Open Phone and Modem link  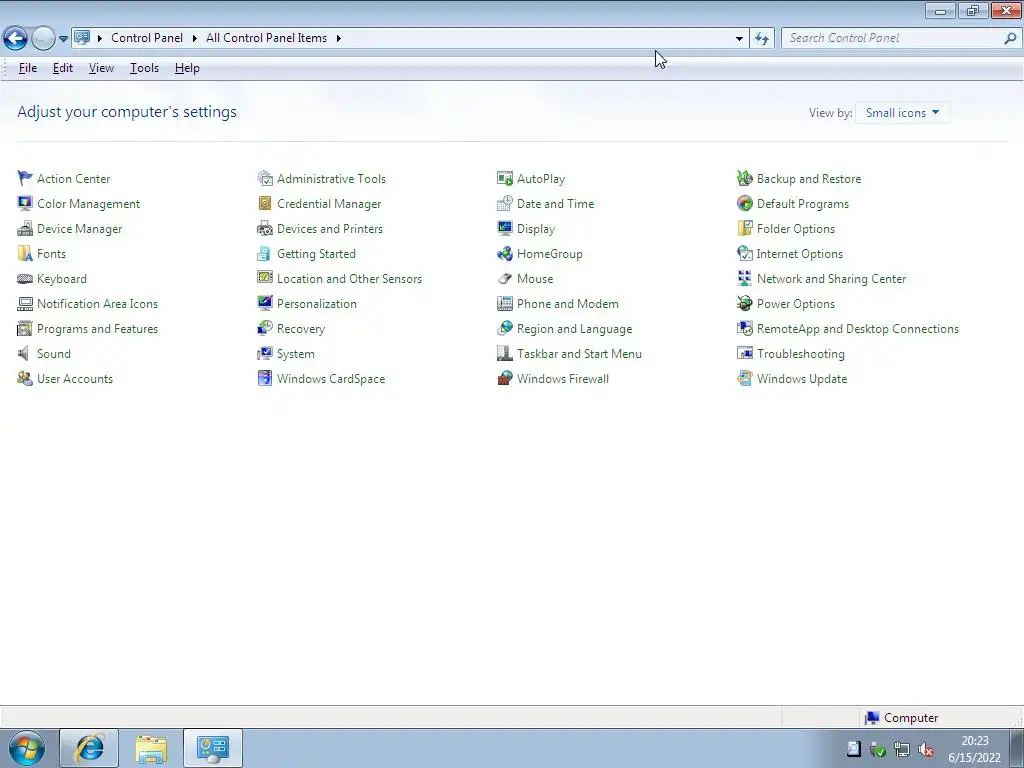coord(568,304)
